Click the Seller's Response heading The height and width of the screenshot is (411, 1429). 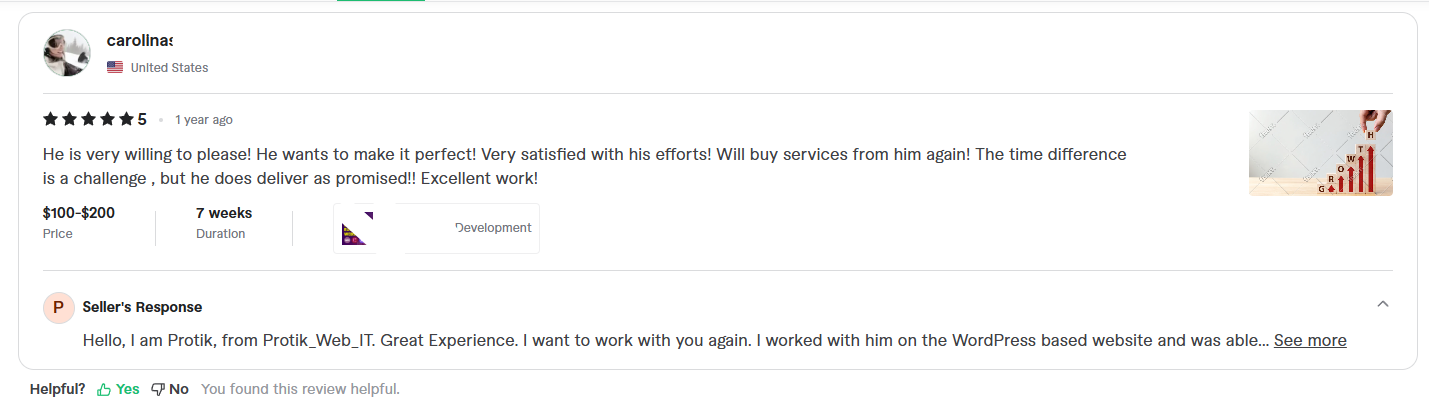pos(142,307)
